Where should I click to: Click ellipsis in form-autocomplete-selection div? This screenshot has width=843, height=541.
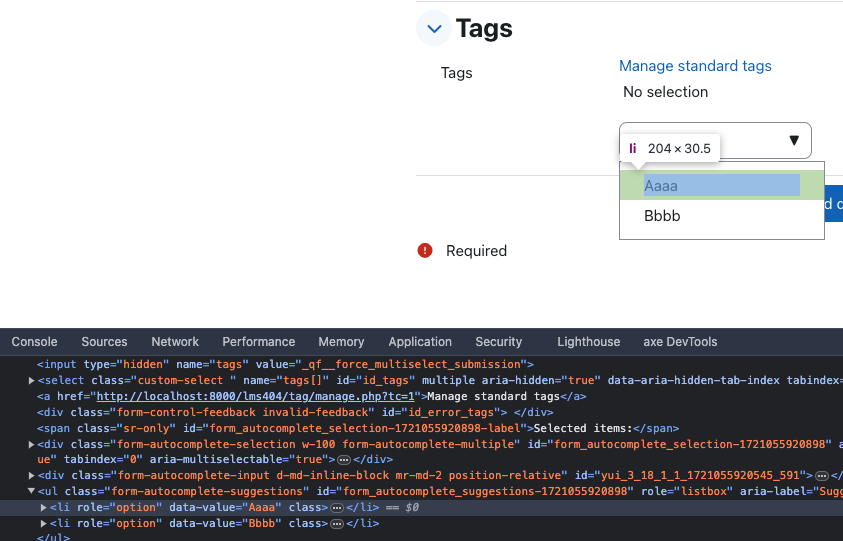pyautogui.click(x=344, y=460)
